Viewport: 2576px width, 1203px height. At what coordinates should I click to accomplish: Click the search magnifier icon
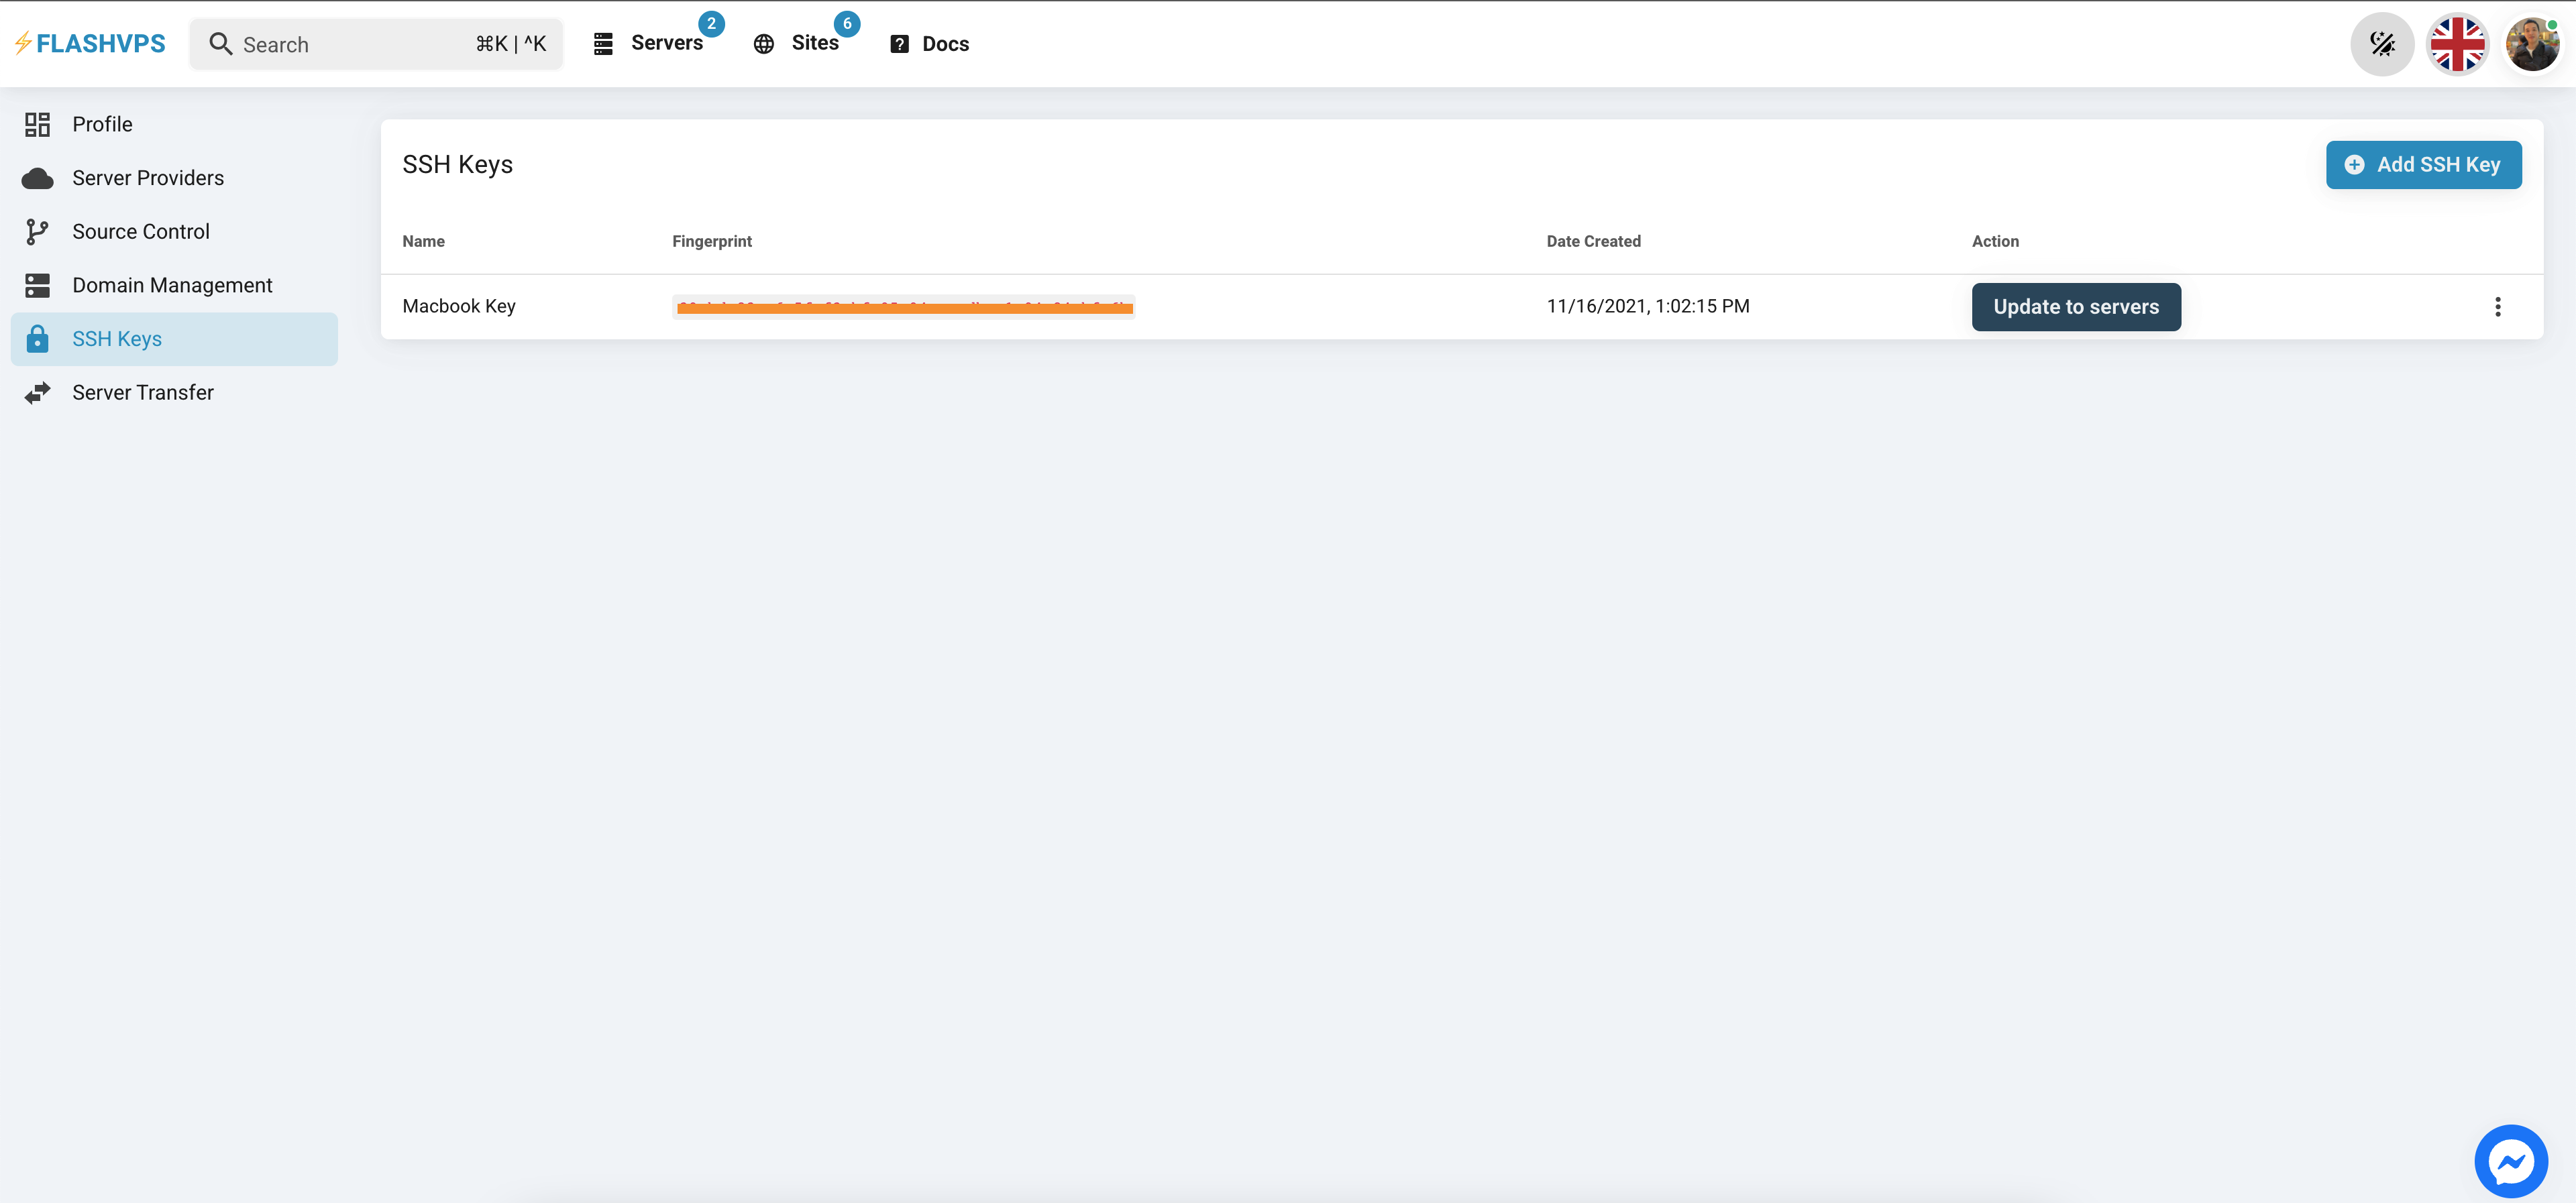click(222, 44)
